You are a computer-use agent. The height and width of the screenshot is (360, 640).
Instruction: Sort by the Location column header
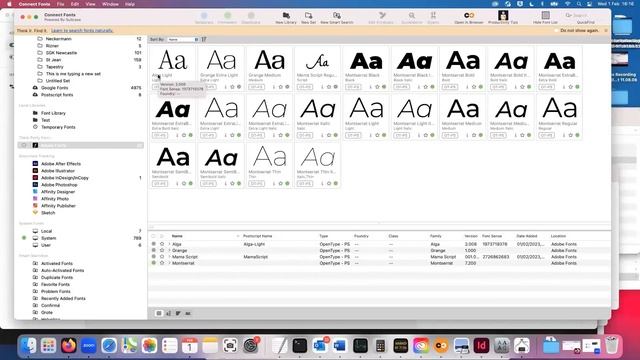(558, 236)
